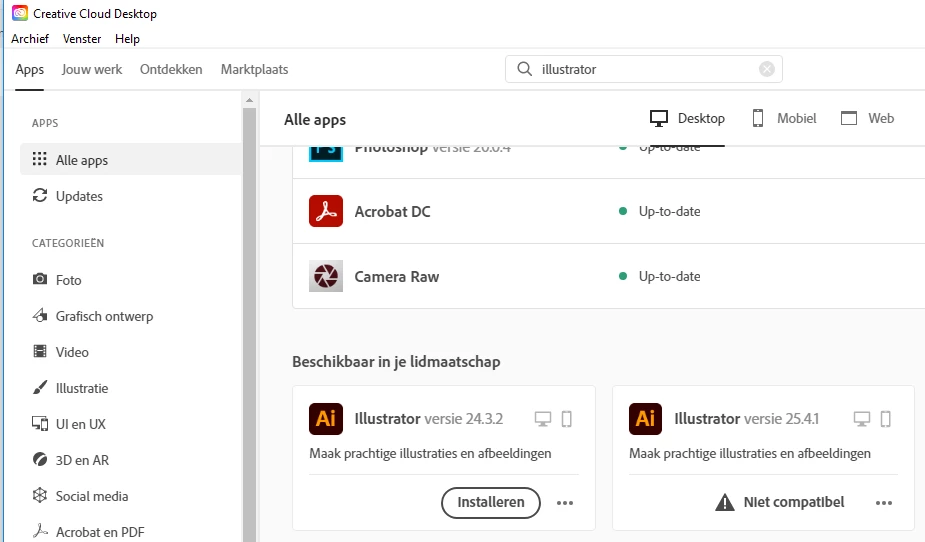Image resolution: width=925 pixels, height=542 pixels.
Task: Click the Alle apps page heading
Action: 315,120
